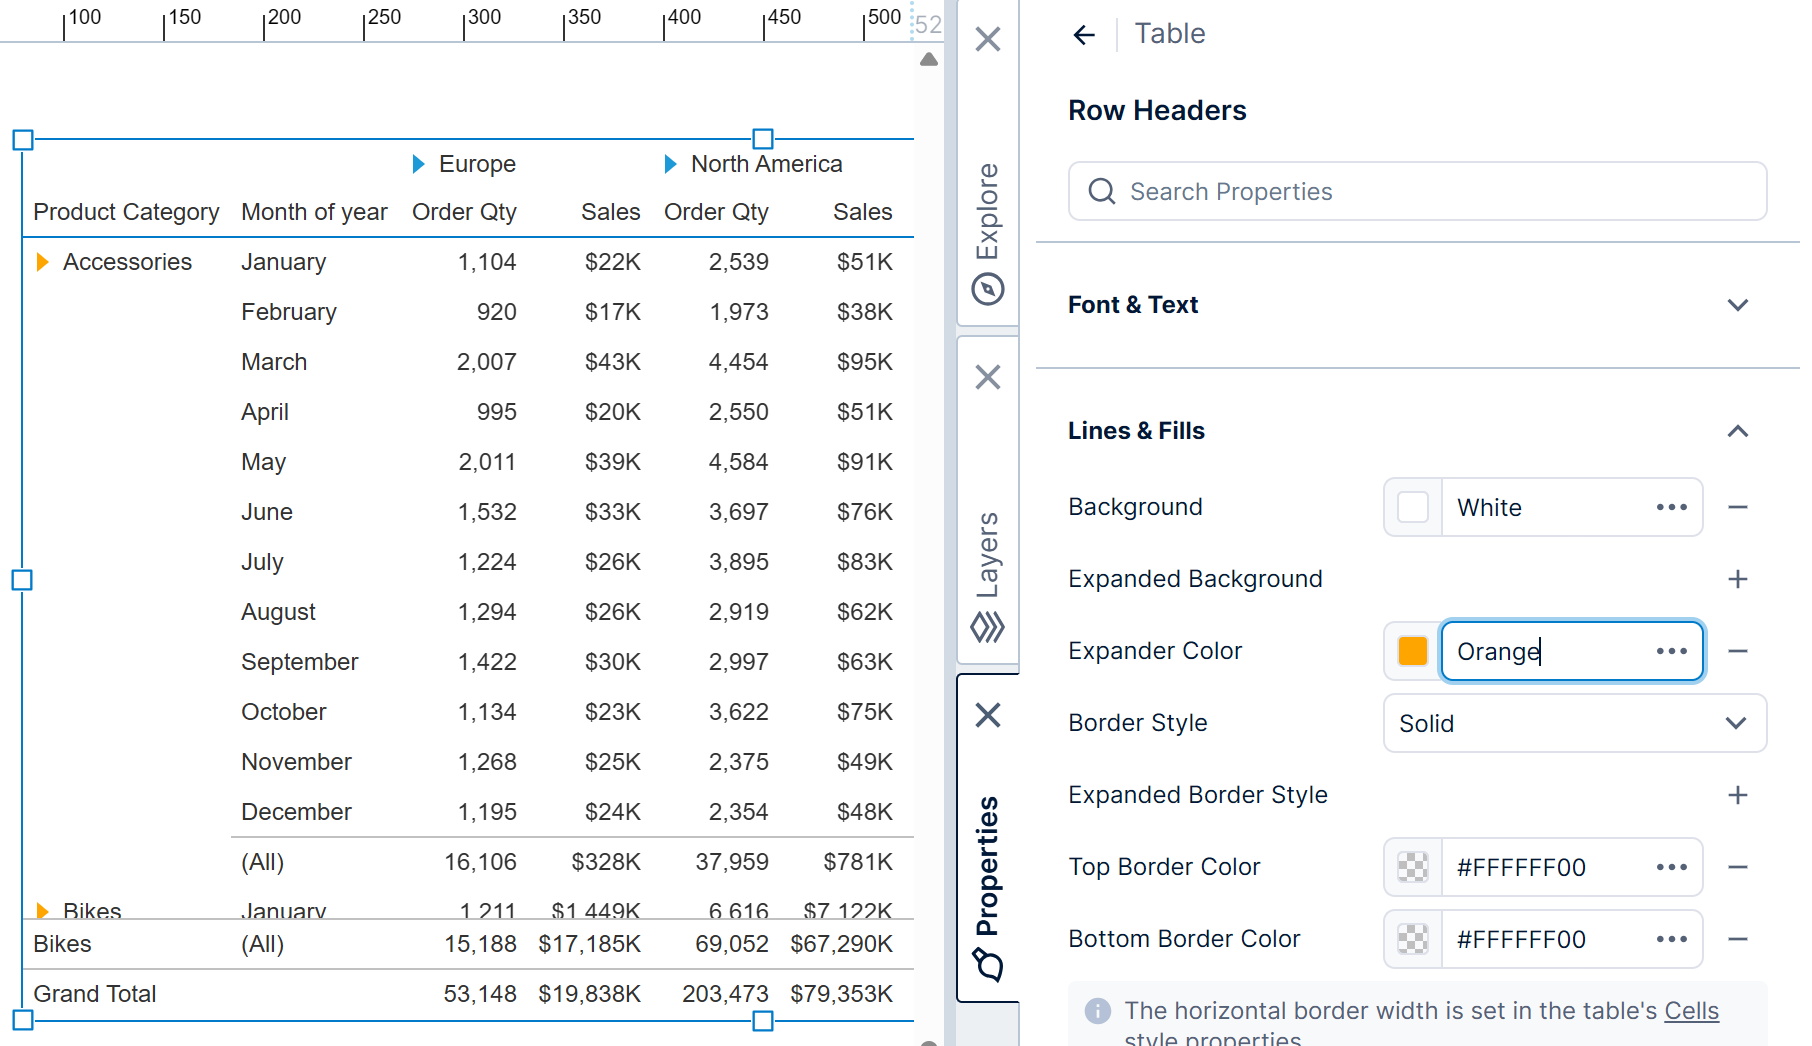Open more options for Background color
1812x1046 pixels.
[1671, 507]
